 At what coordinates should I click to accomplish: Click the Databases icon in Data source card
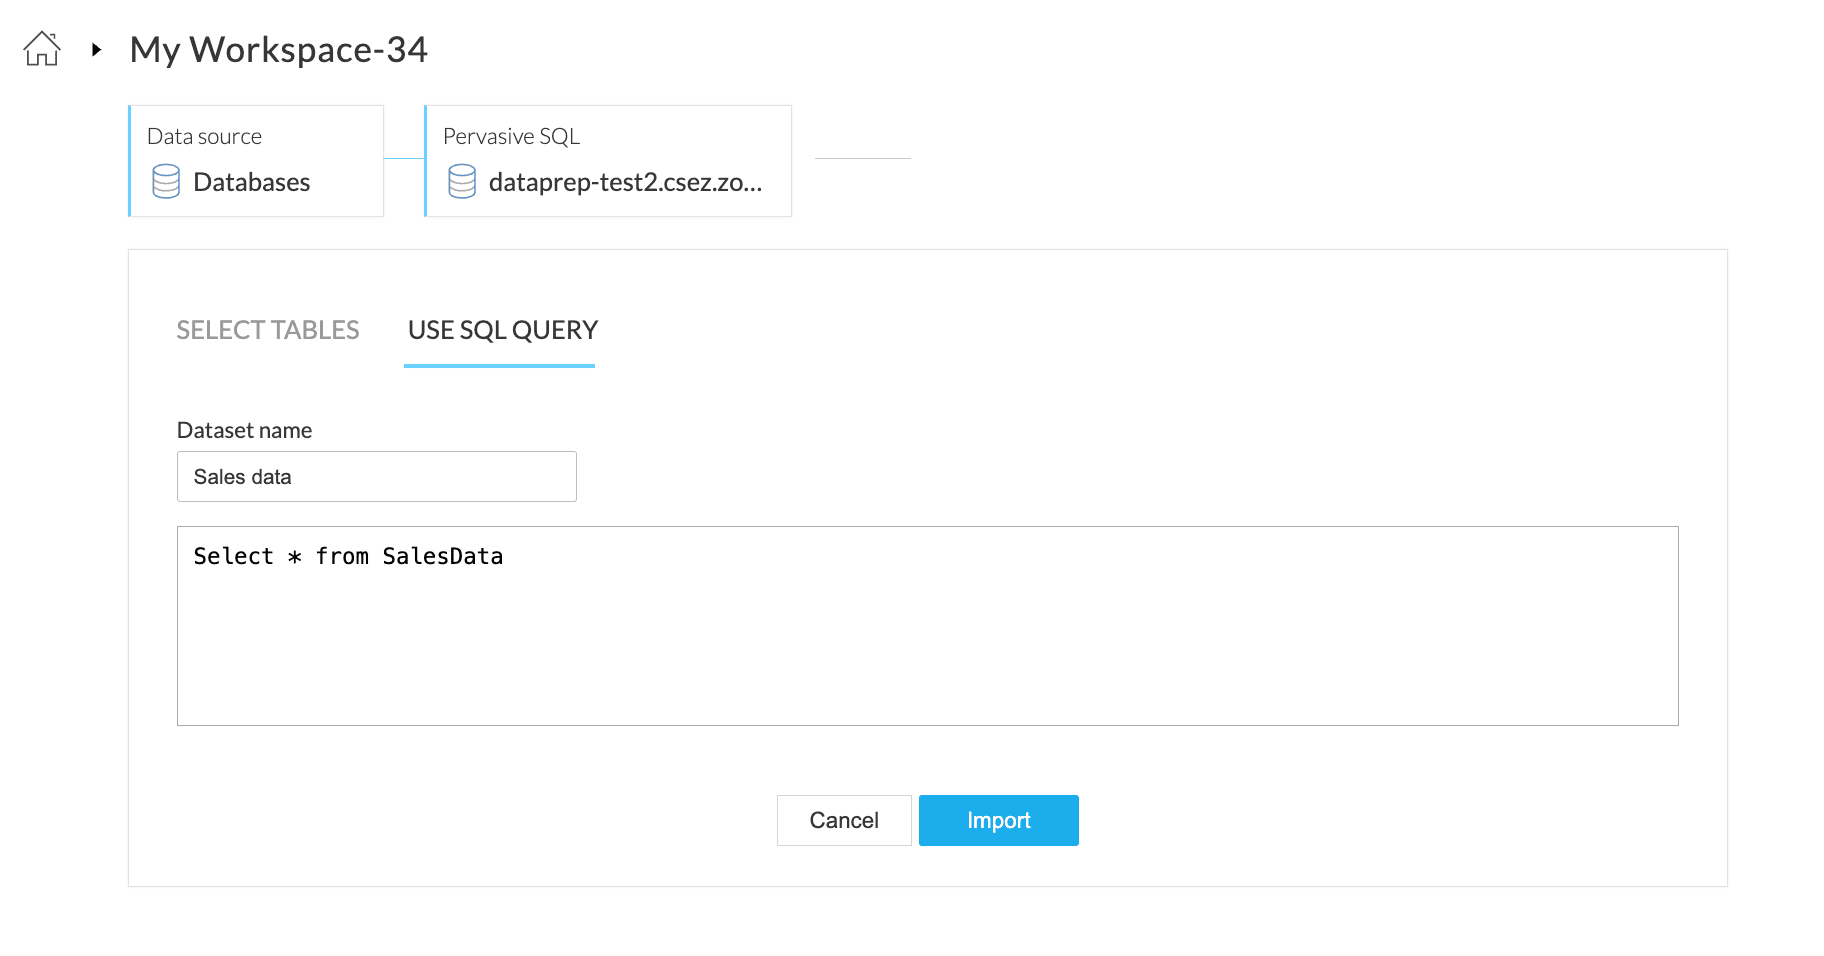tap(166, 182)
